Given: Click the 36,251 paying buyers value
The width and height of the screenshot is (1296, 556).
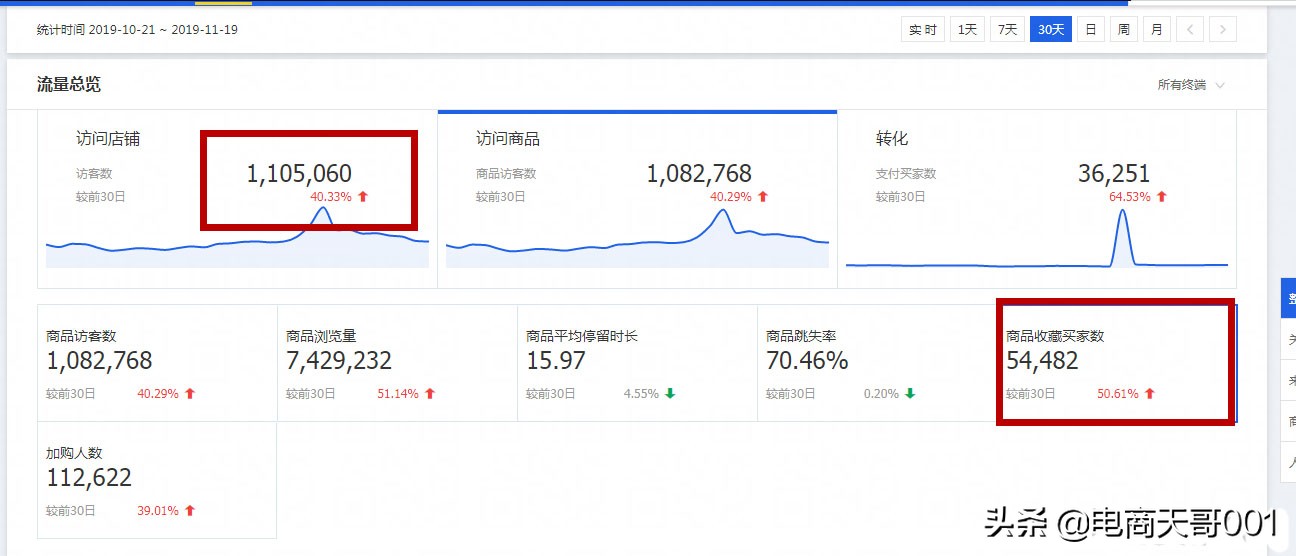Looking at the screenshot, I should pos(1114,174).
